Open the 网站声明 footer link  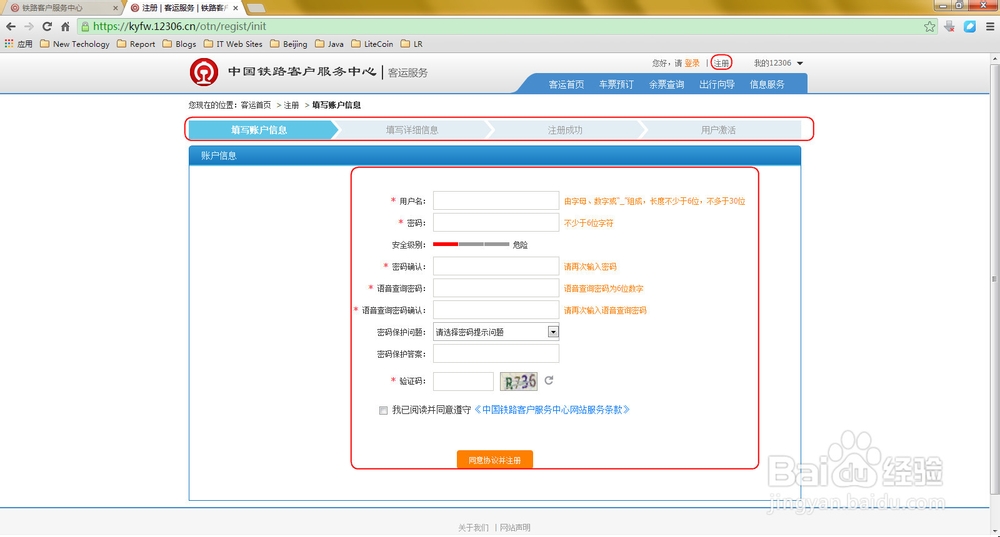[x=515, y=527]
